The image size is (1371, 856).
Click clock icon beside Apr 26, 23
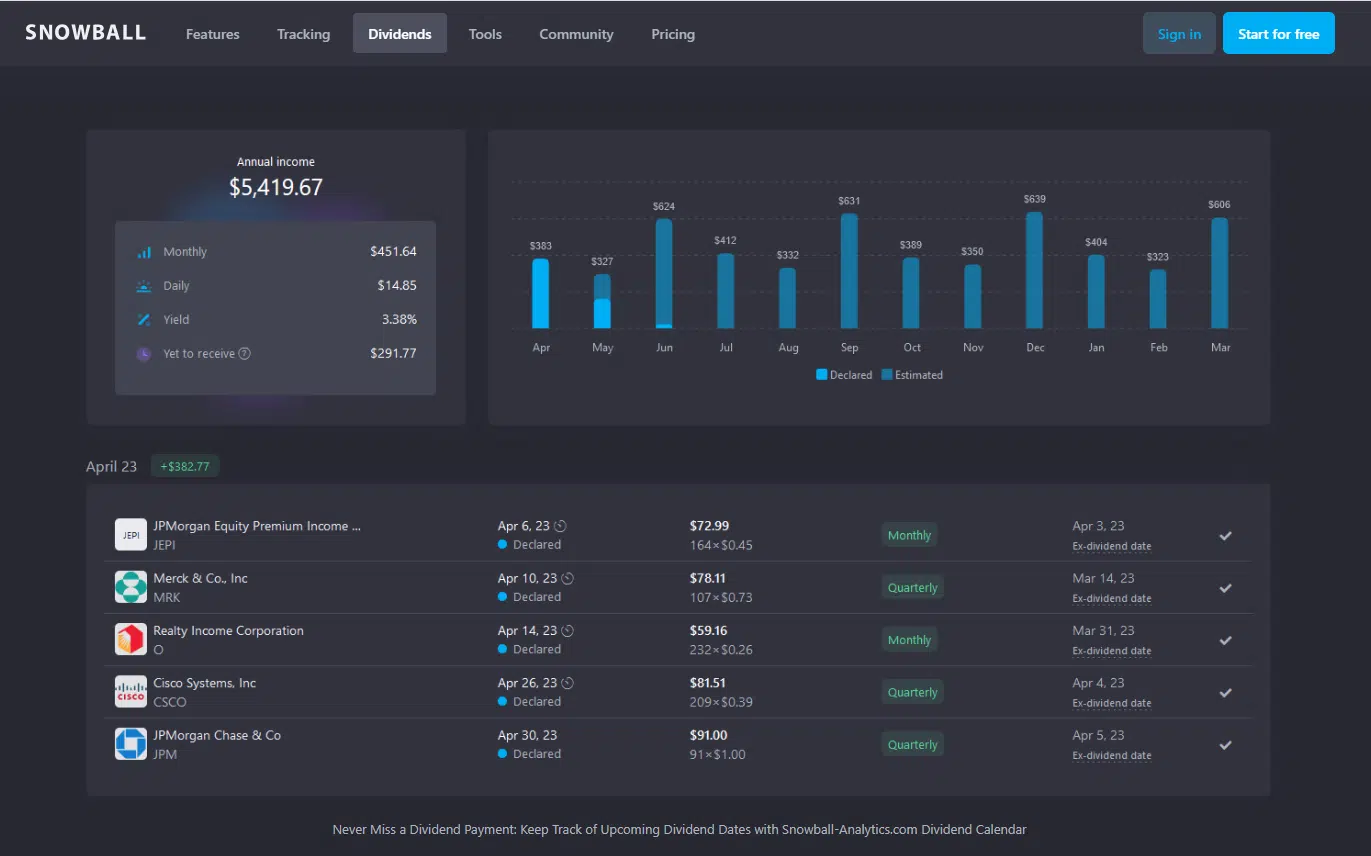pos(568,683)
